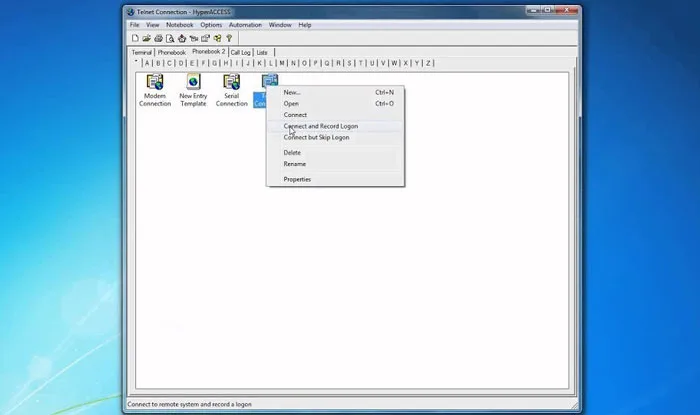Close the HyperACCESS window
Image resolution: width=700 pixels, height=415 pixels.
pos(567,10)
